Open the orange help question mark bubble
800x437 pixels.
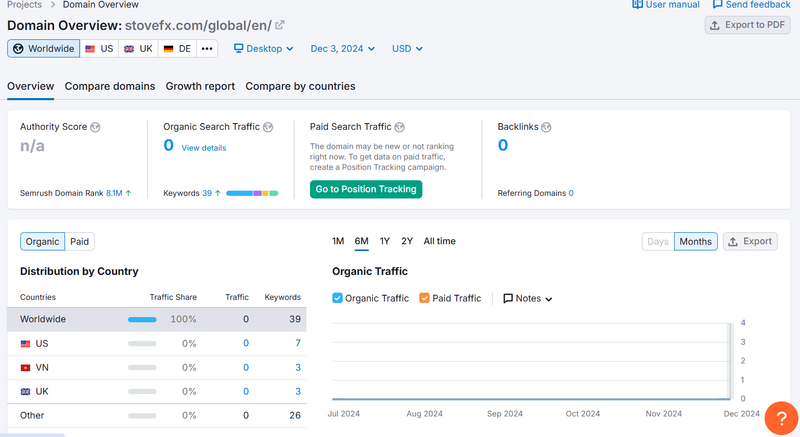coord(781,418)
